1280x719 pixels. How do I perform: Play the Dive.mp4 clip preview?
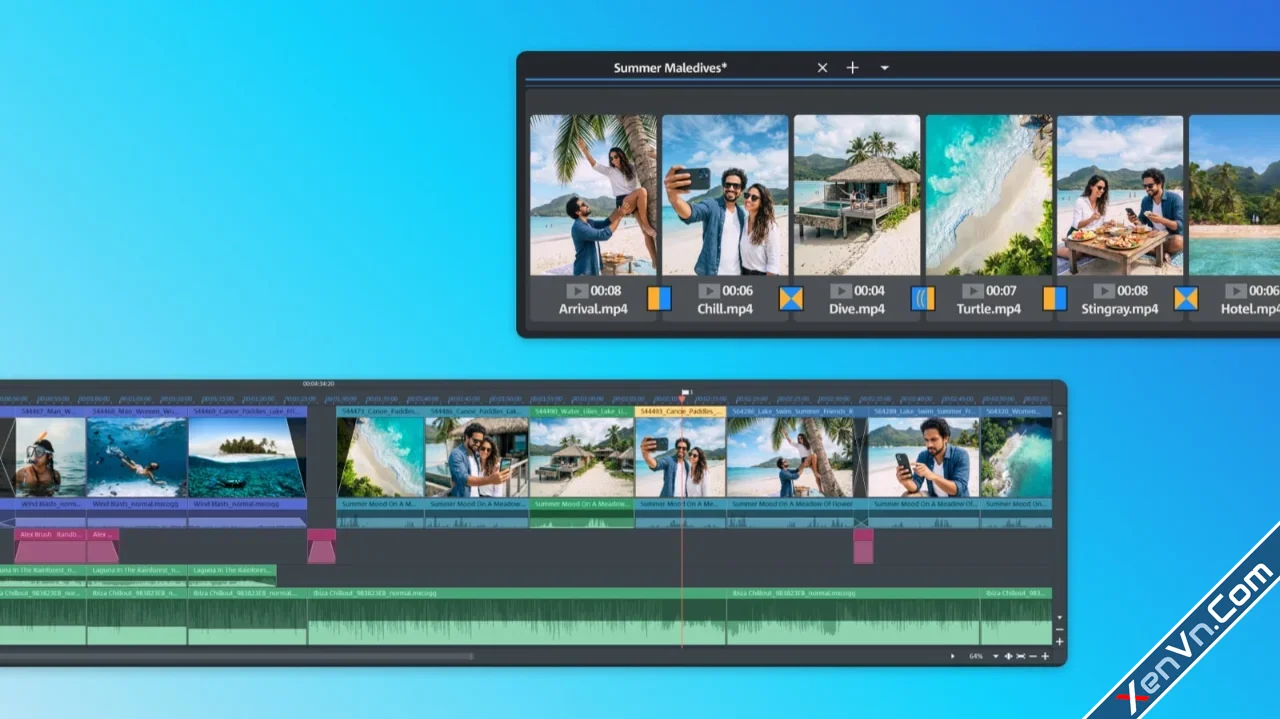[x=840, y=291]
